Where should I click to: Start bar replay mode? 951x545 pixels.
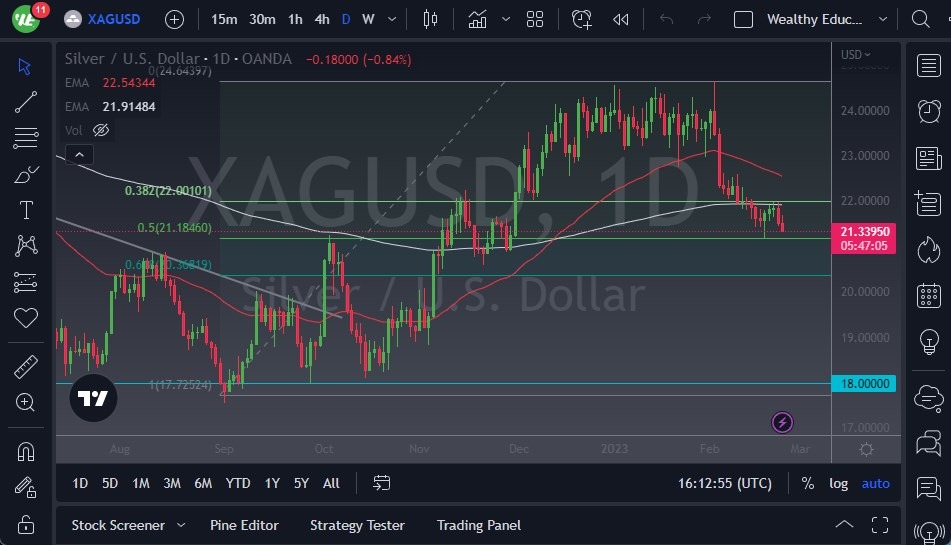click(620, 19)
